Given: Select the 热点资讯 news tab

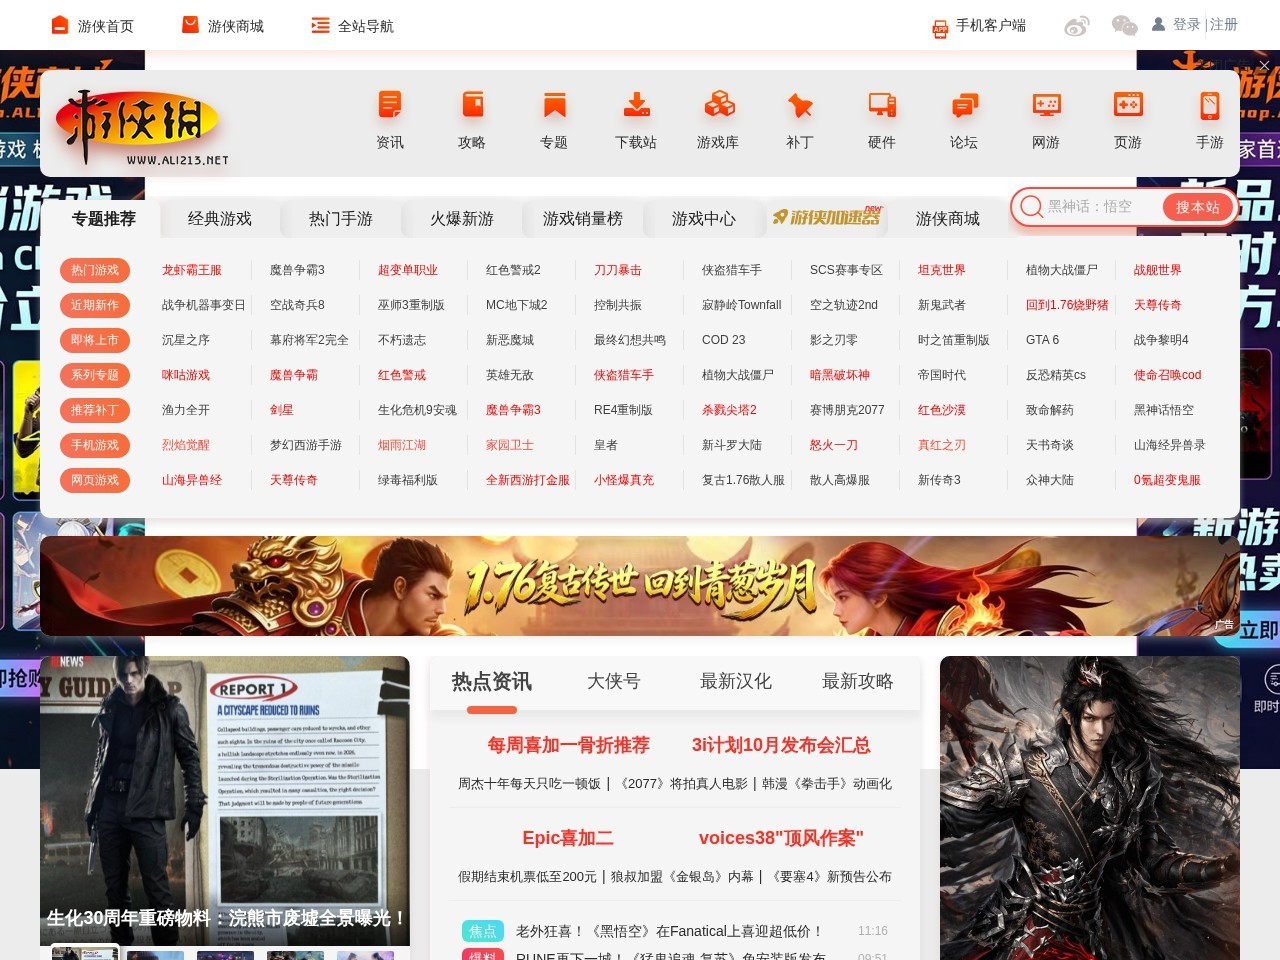Looking at the screenshot, I should click(x=492, y=681).
